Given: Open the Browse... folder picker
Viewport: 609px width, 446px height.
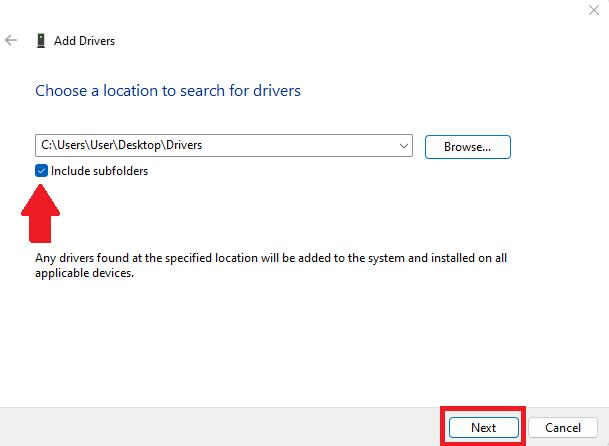Looking at the screenshot, I should pos(468,147).
